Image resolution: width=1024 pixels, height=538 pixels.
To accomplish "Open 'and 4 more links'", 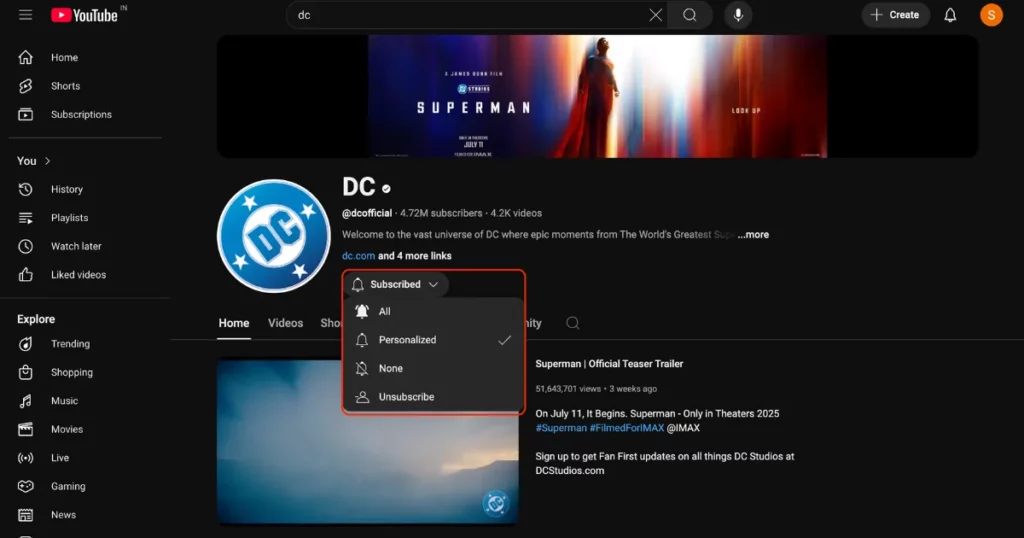I will (x=415, y=256).
